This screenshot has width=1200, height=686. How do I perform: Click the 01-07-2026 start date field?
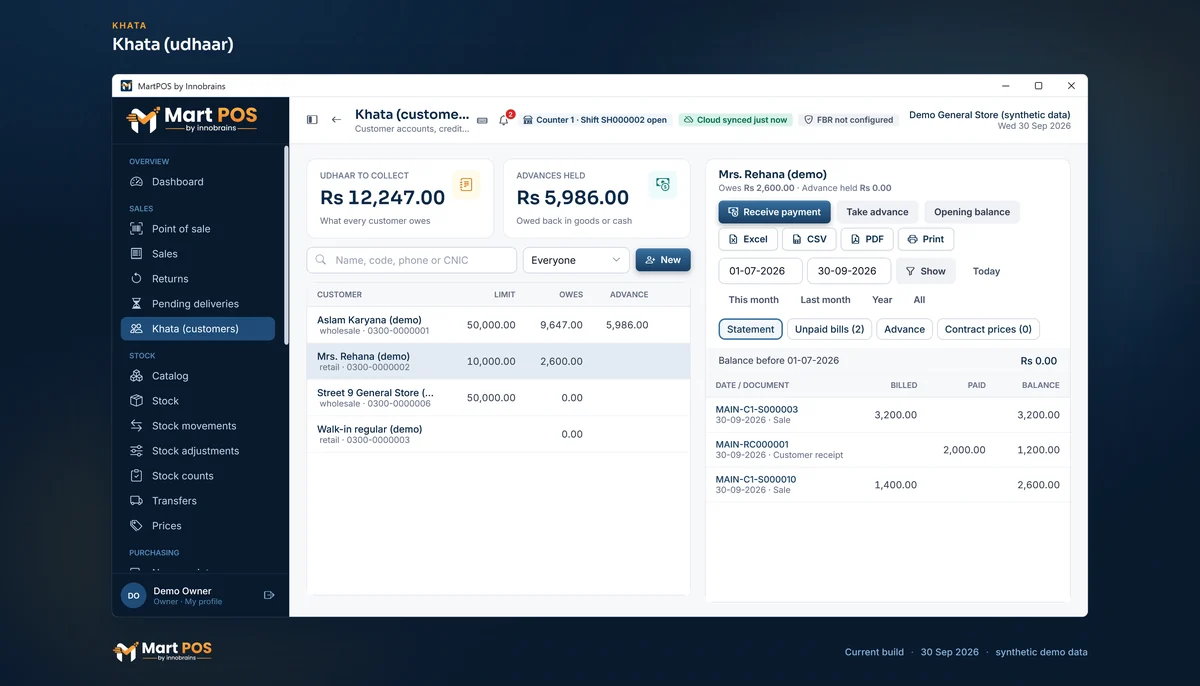tap(760, 271)
